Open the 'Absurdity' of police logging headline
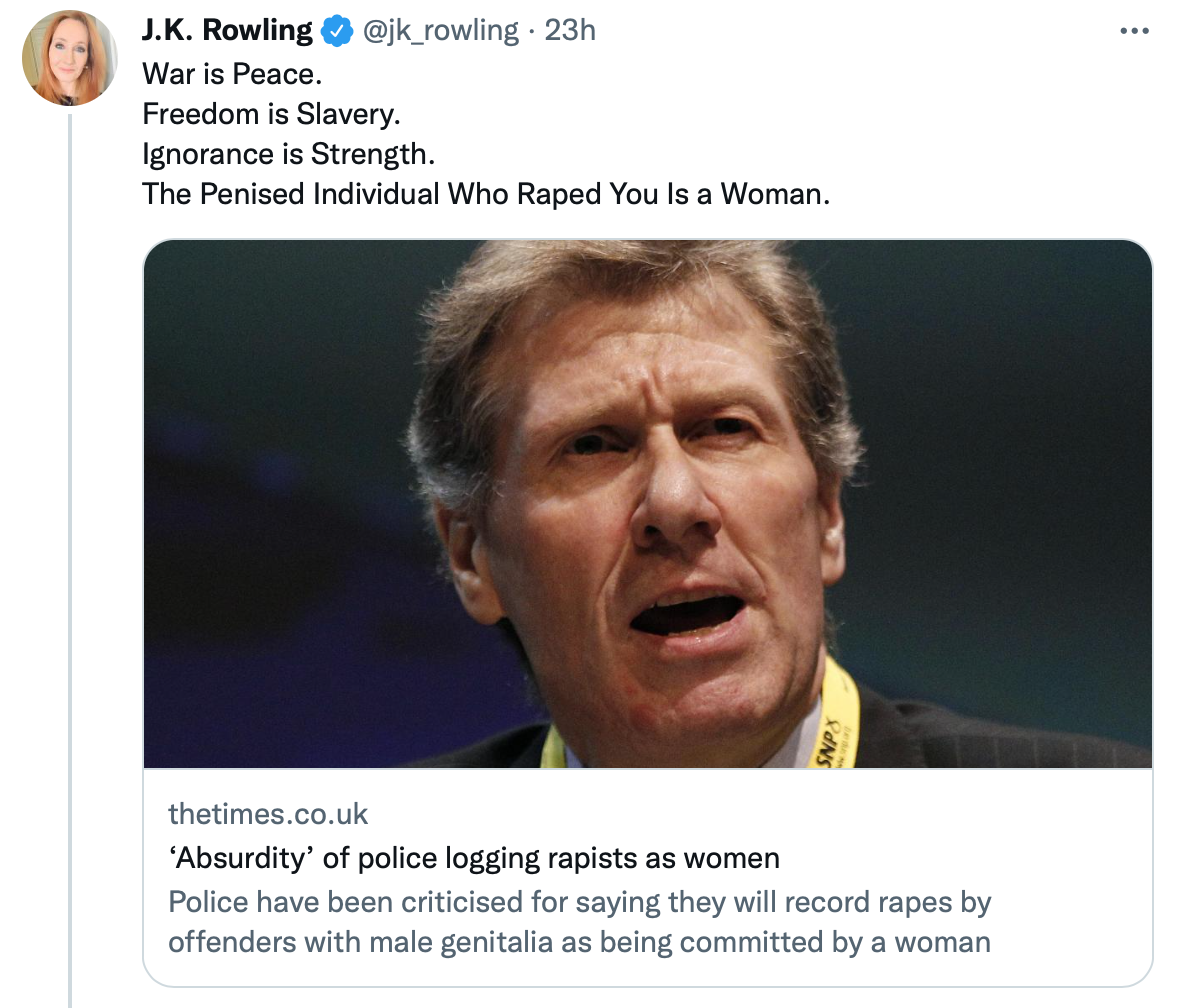1180x1008 pixels. click(473, 858)
